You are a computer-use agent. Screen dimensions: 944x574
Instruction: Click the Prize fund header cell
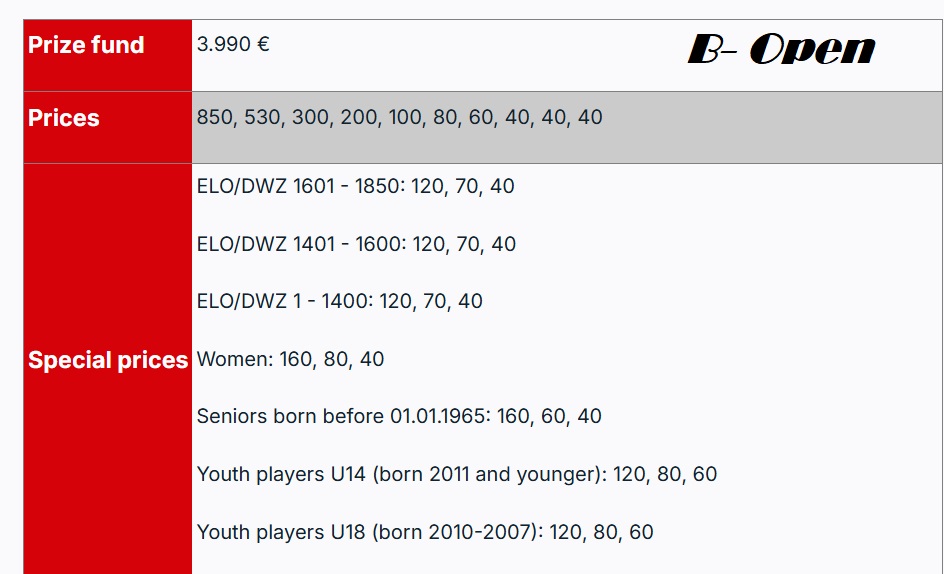click(86, 45)
